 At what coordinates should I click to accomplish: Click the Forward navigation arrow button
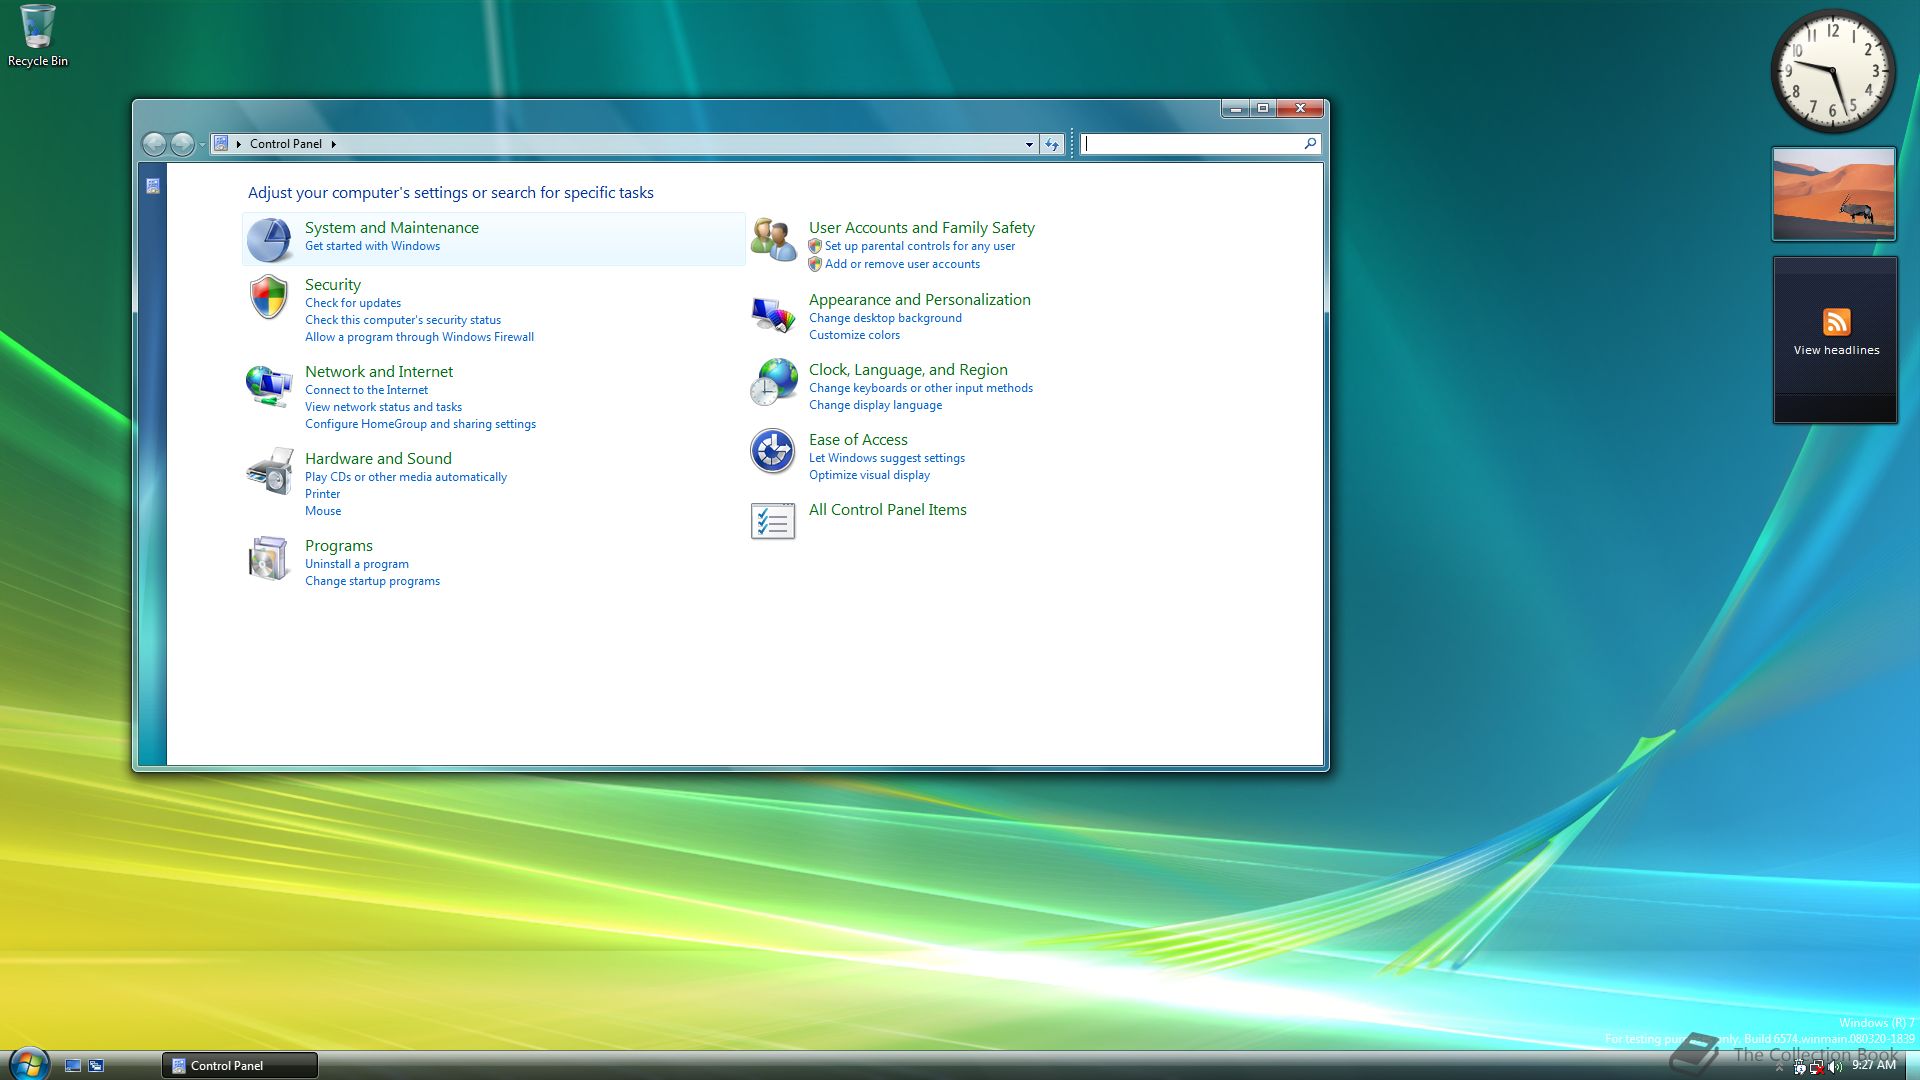[182, 144]
